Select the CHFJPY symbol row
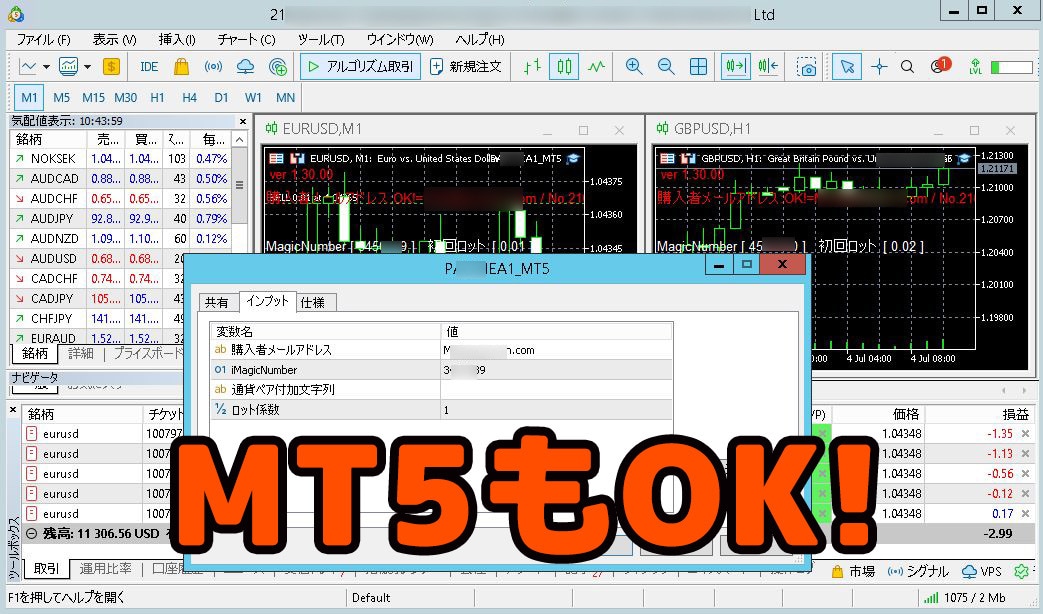The width and height of the screenshot is (1043, 614). tap(120, 319)
